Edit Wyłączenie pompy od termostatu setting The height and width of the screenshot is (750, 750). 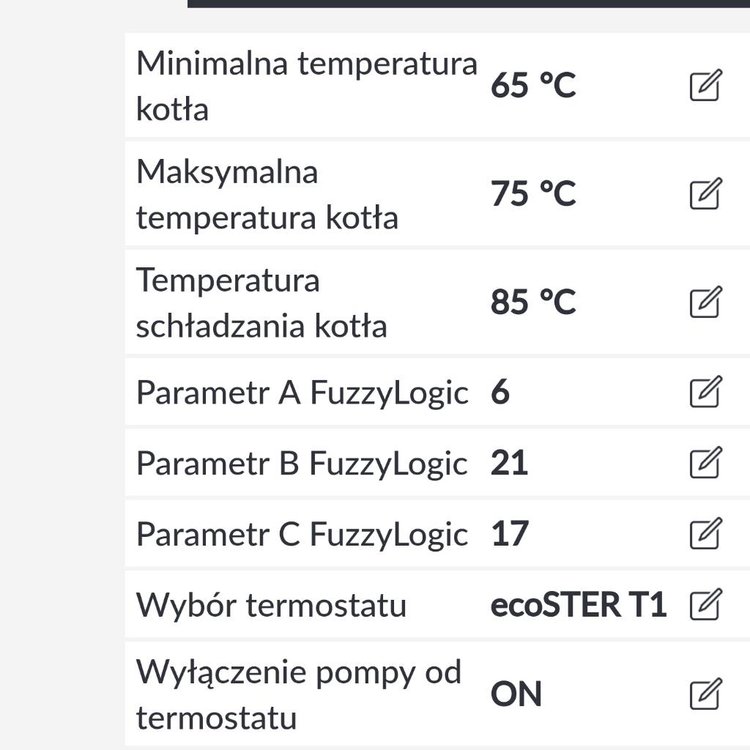pos(706,694)
